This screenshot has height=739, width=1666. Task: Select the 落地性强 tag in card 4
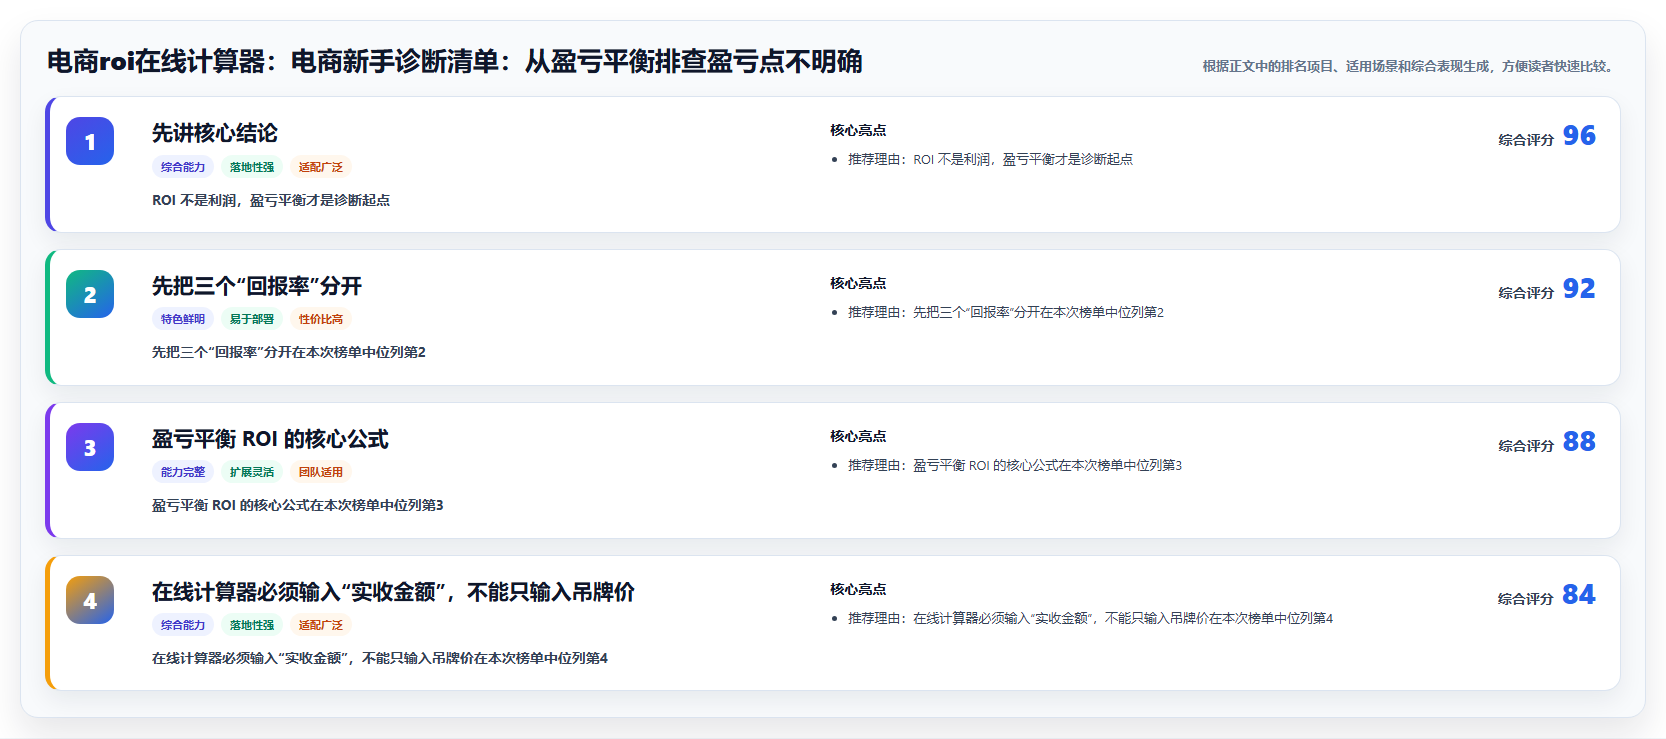click(252, 625)
